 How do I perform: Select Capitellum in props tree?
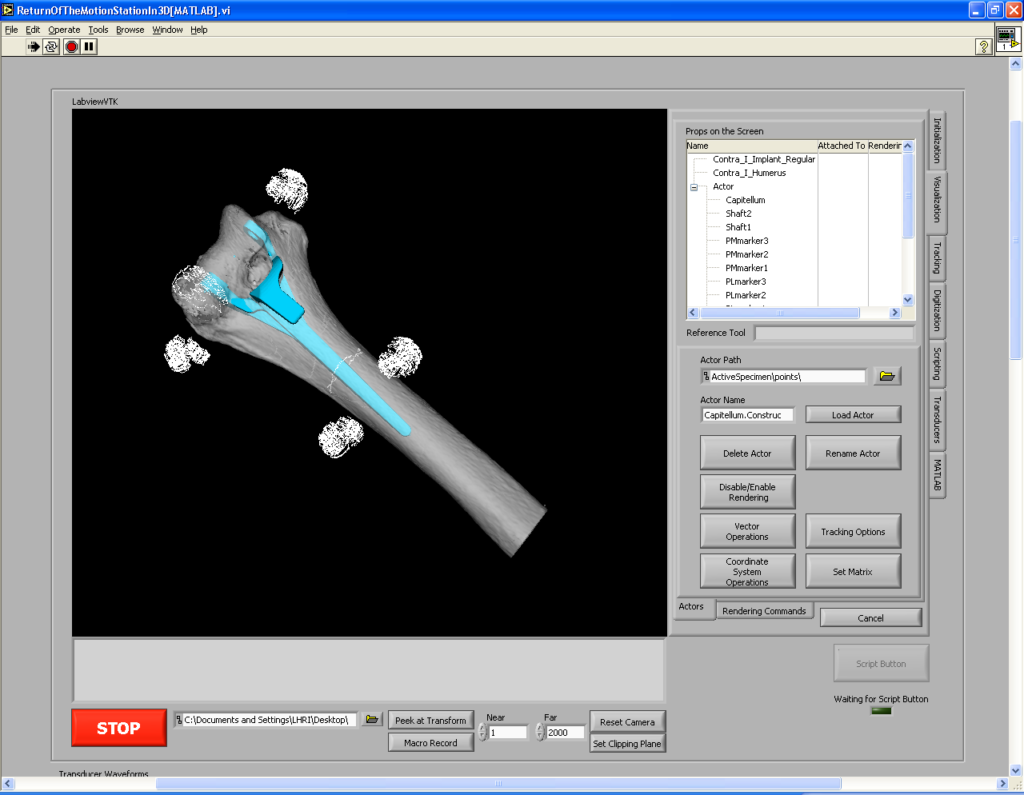[745, 201]
